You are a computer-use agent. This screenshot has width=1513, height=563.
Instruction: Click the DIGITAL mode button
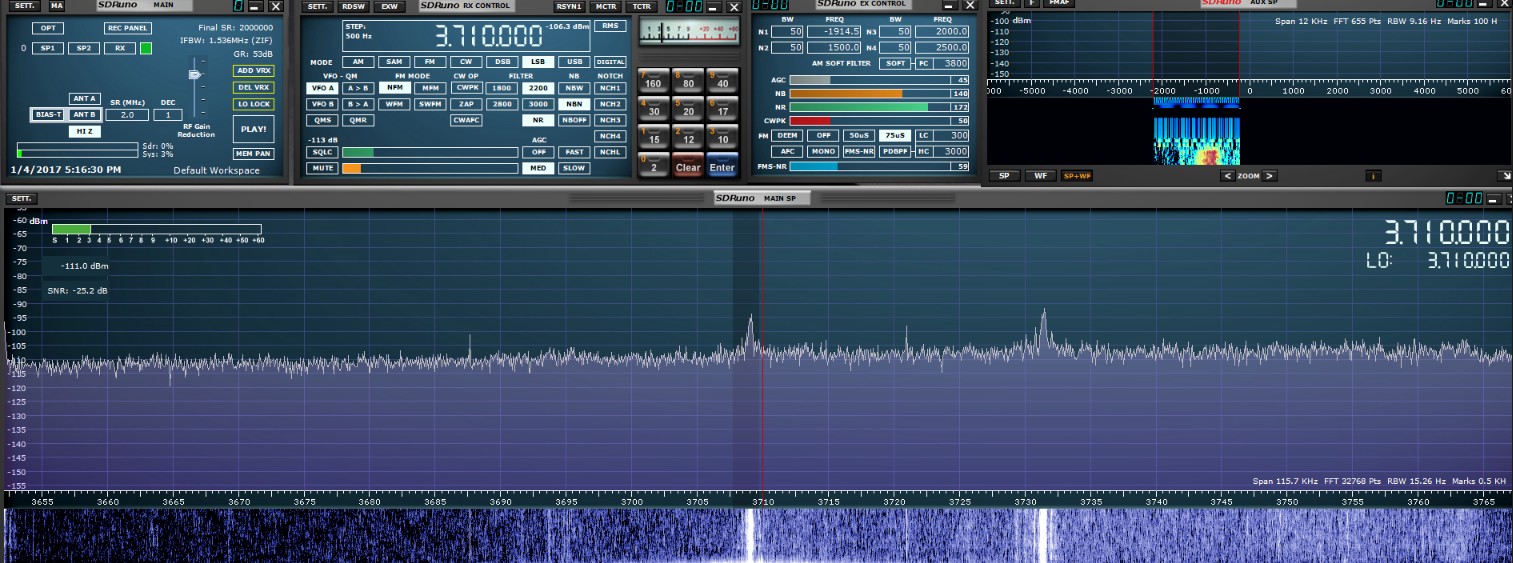(610, 62)
